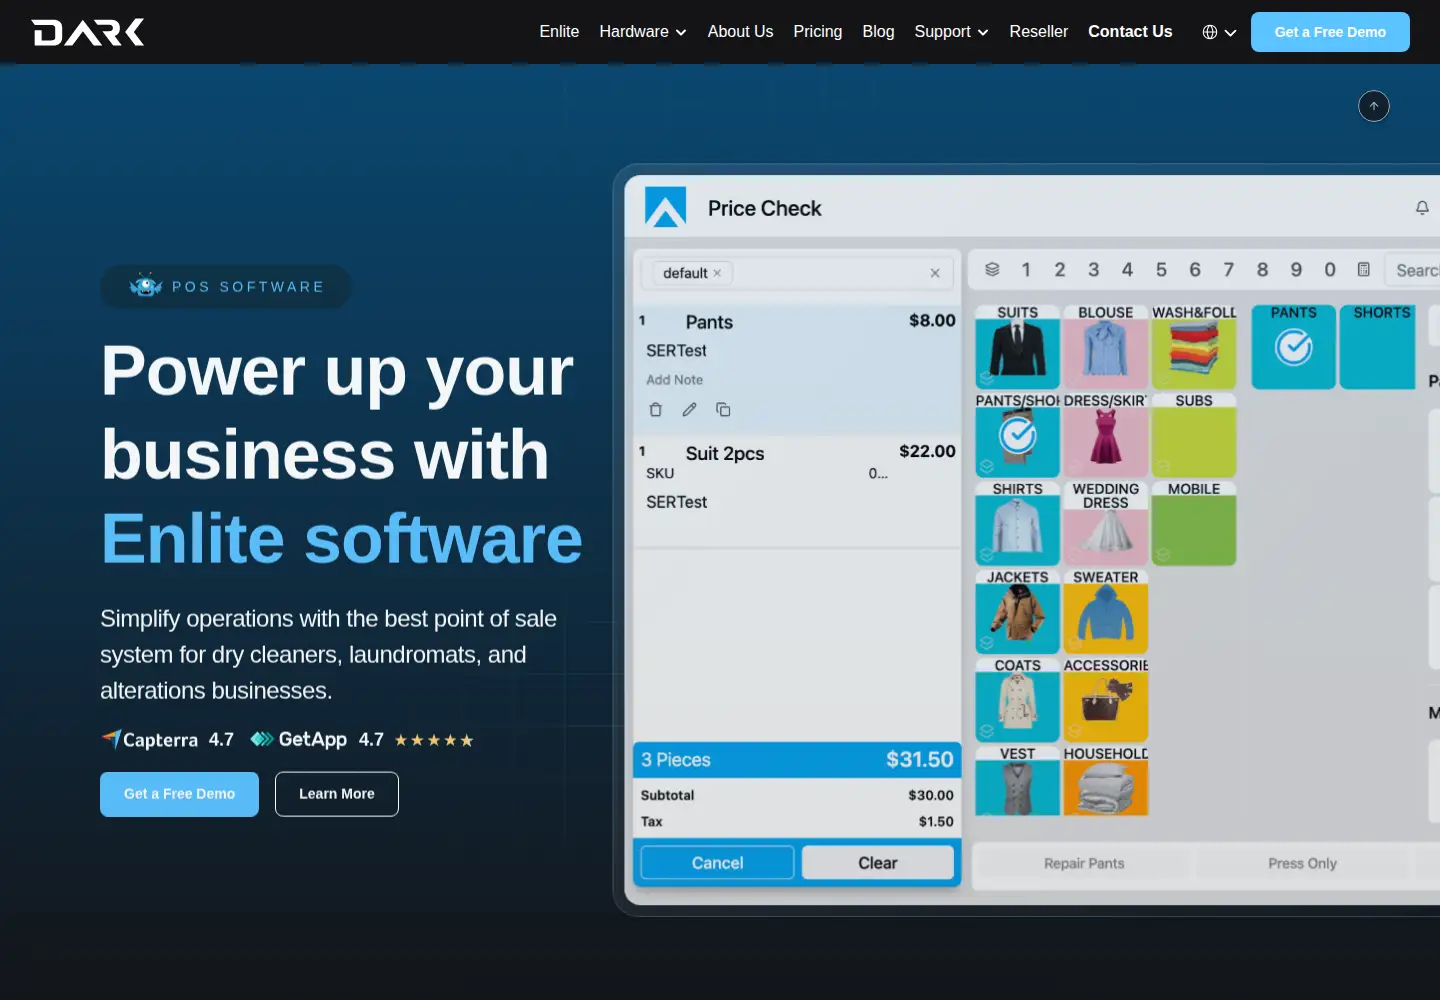Viewport: 1440px width, 1000px height.
Task: Click the DARK logo in header
Action: tap(88, 32)
